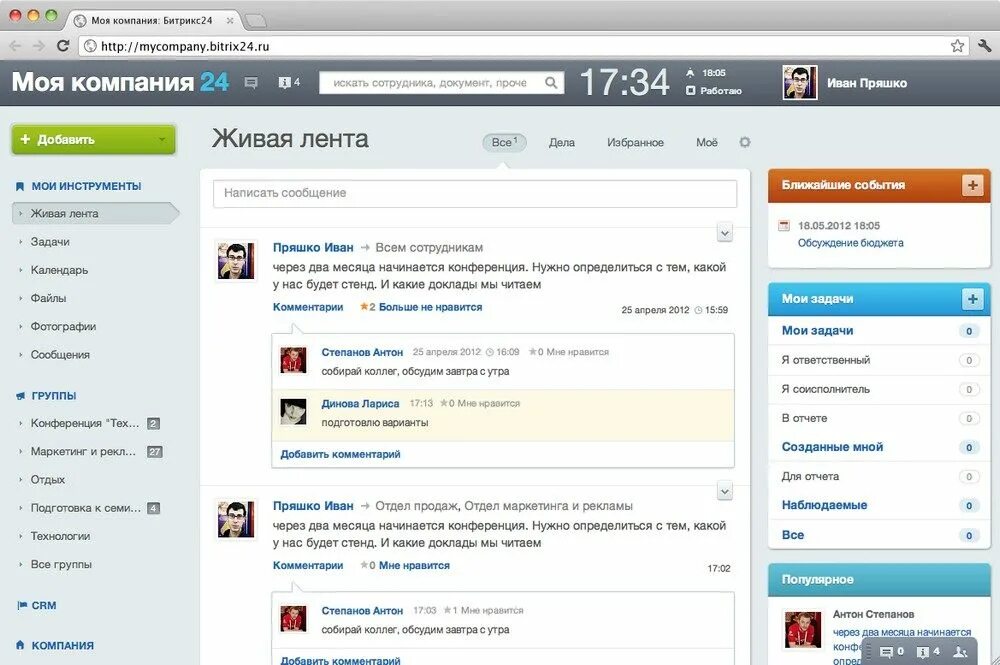Click Динова Лариса comment avatar
The width and height of the screenshot is (1000, 665).
(x=293, y=412)
